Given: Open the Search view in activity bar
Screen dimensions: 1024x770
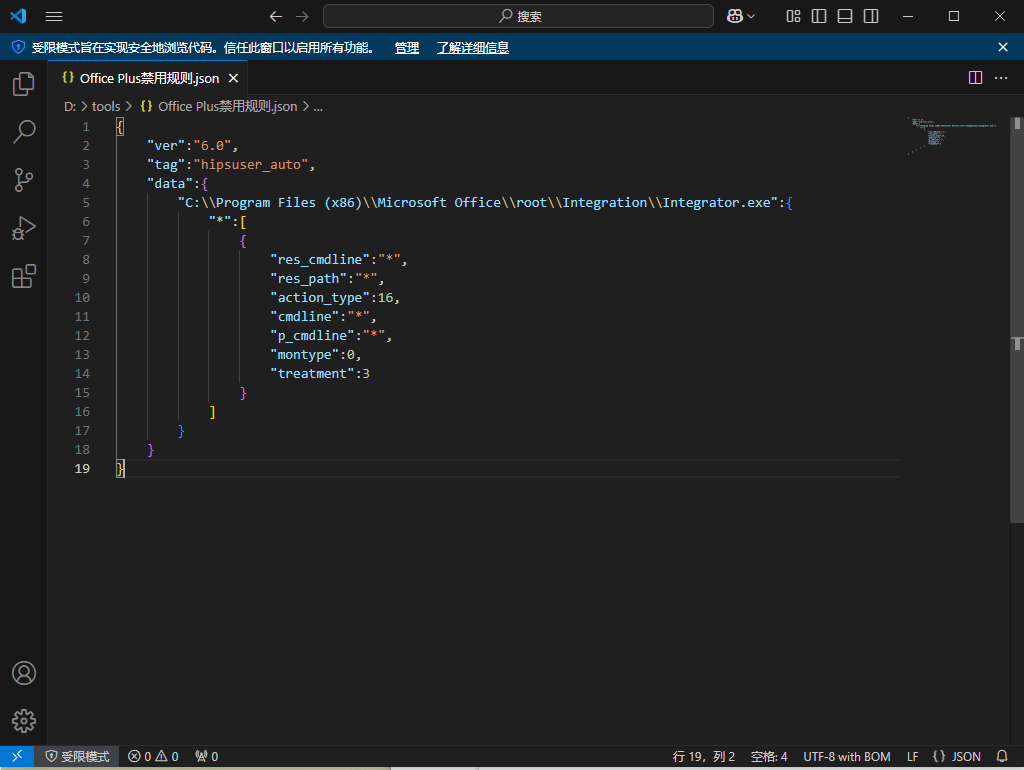Looking at the screenshot, I should 24,132.
